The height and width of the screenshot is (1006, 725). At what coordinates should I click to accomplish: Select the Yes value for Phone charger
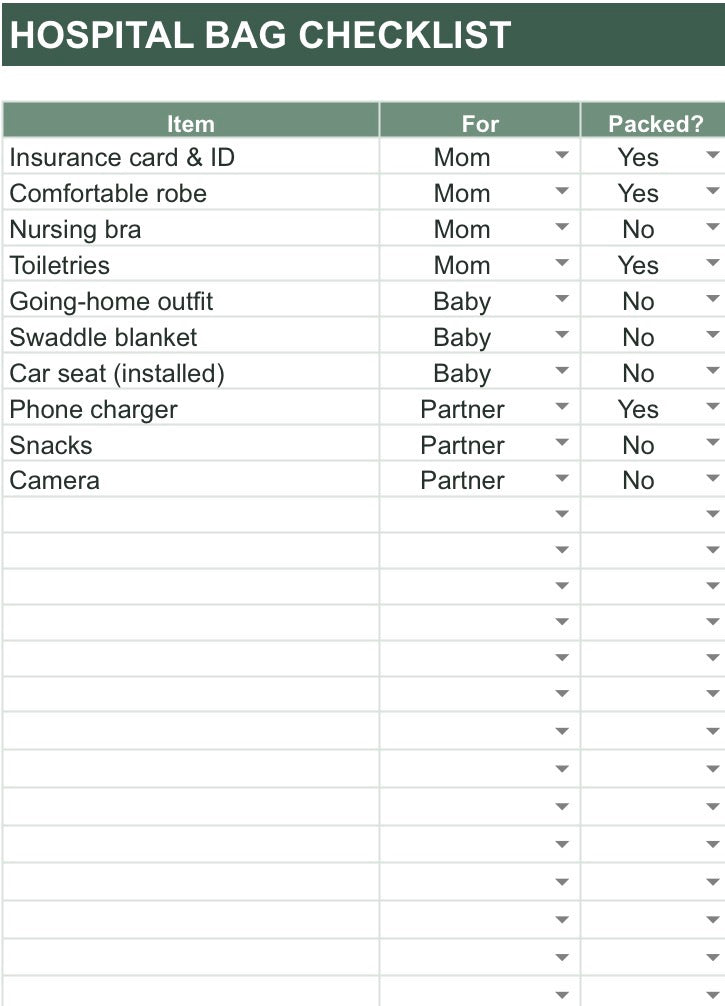[x=638, y=409]
